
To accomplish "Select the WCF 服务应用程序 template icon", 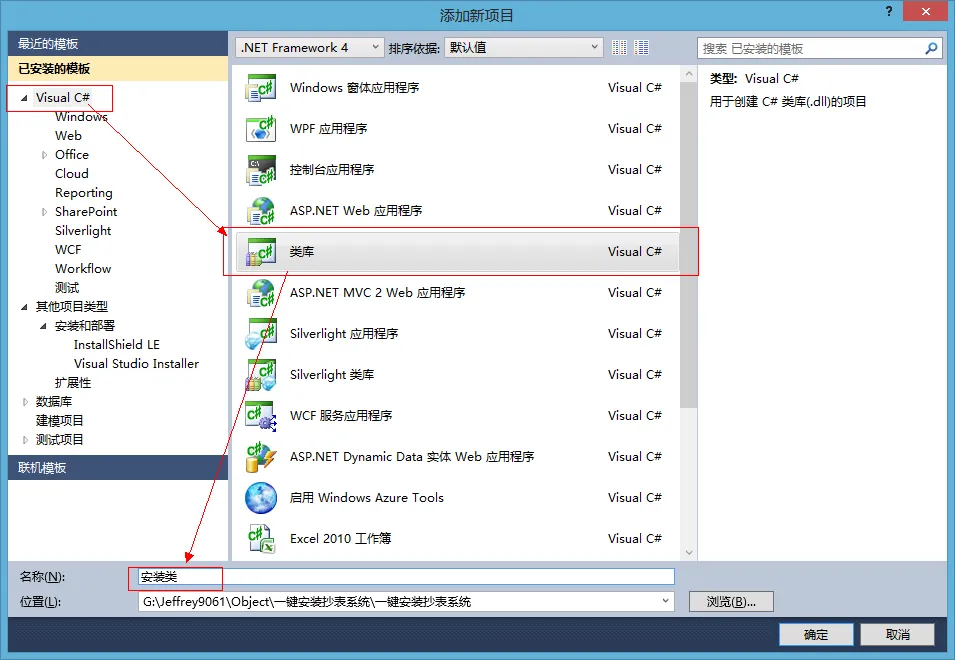I will [x=261, y=415].
